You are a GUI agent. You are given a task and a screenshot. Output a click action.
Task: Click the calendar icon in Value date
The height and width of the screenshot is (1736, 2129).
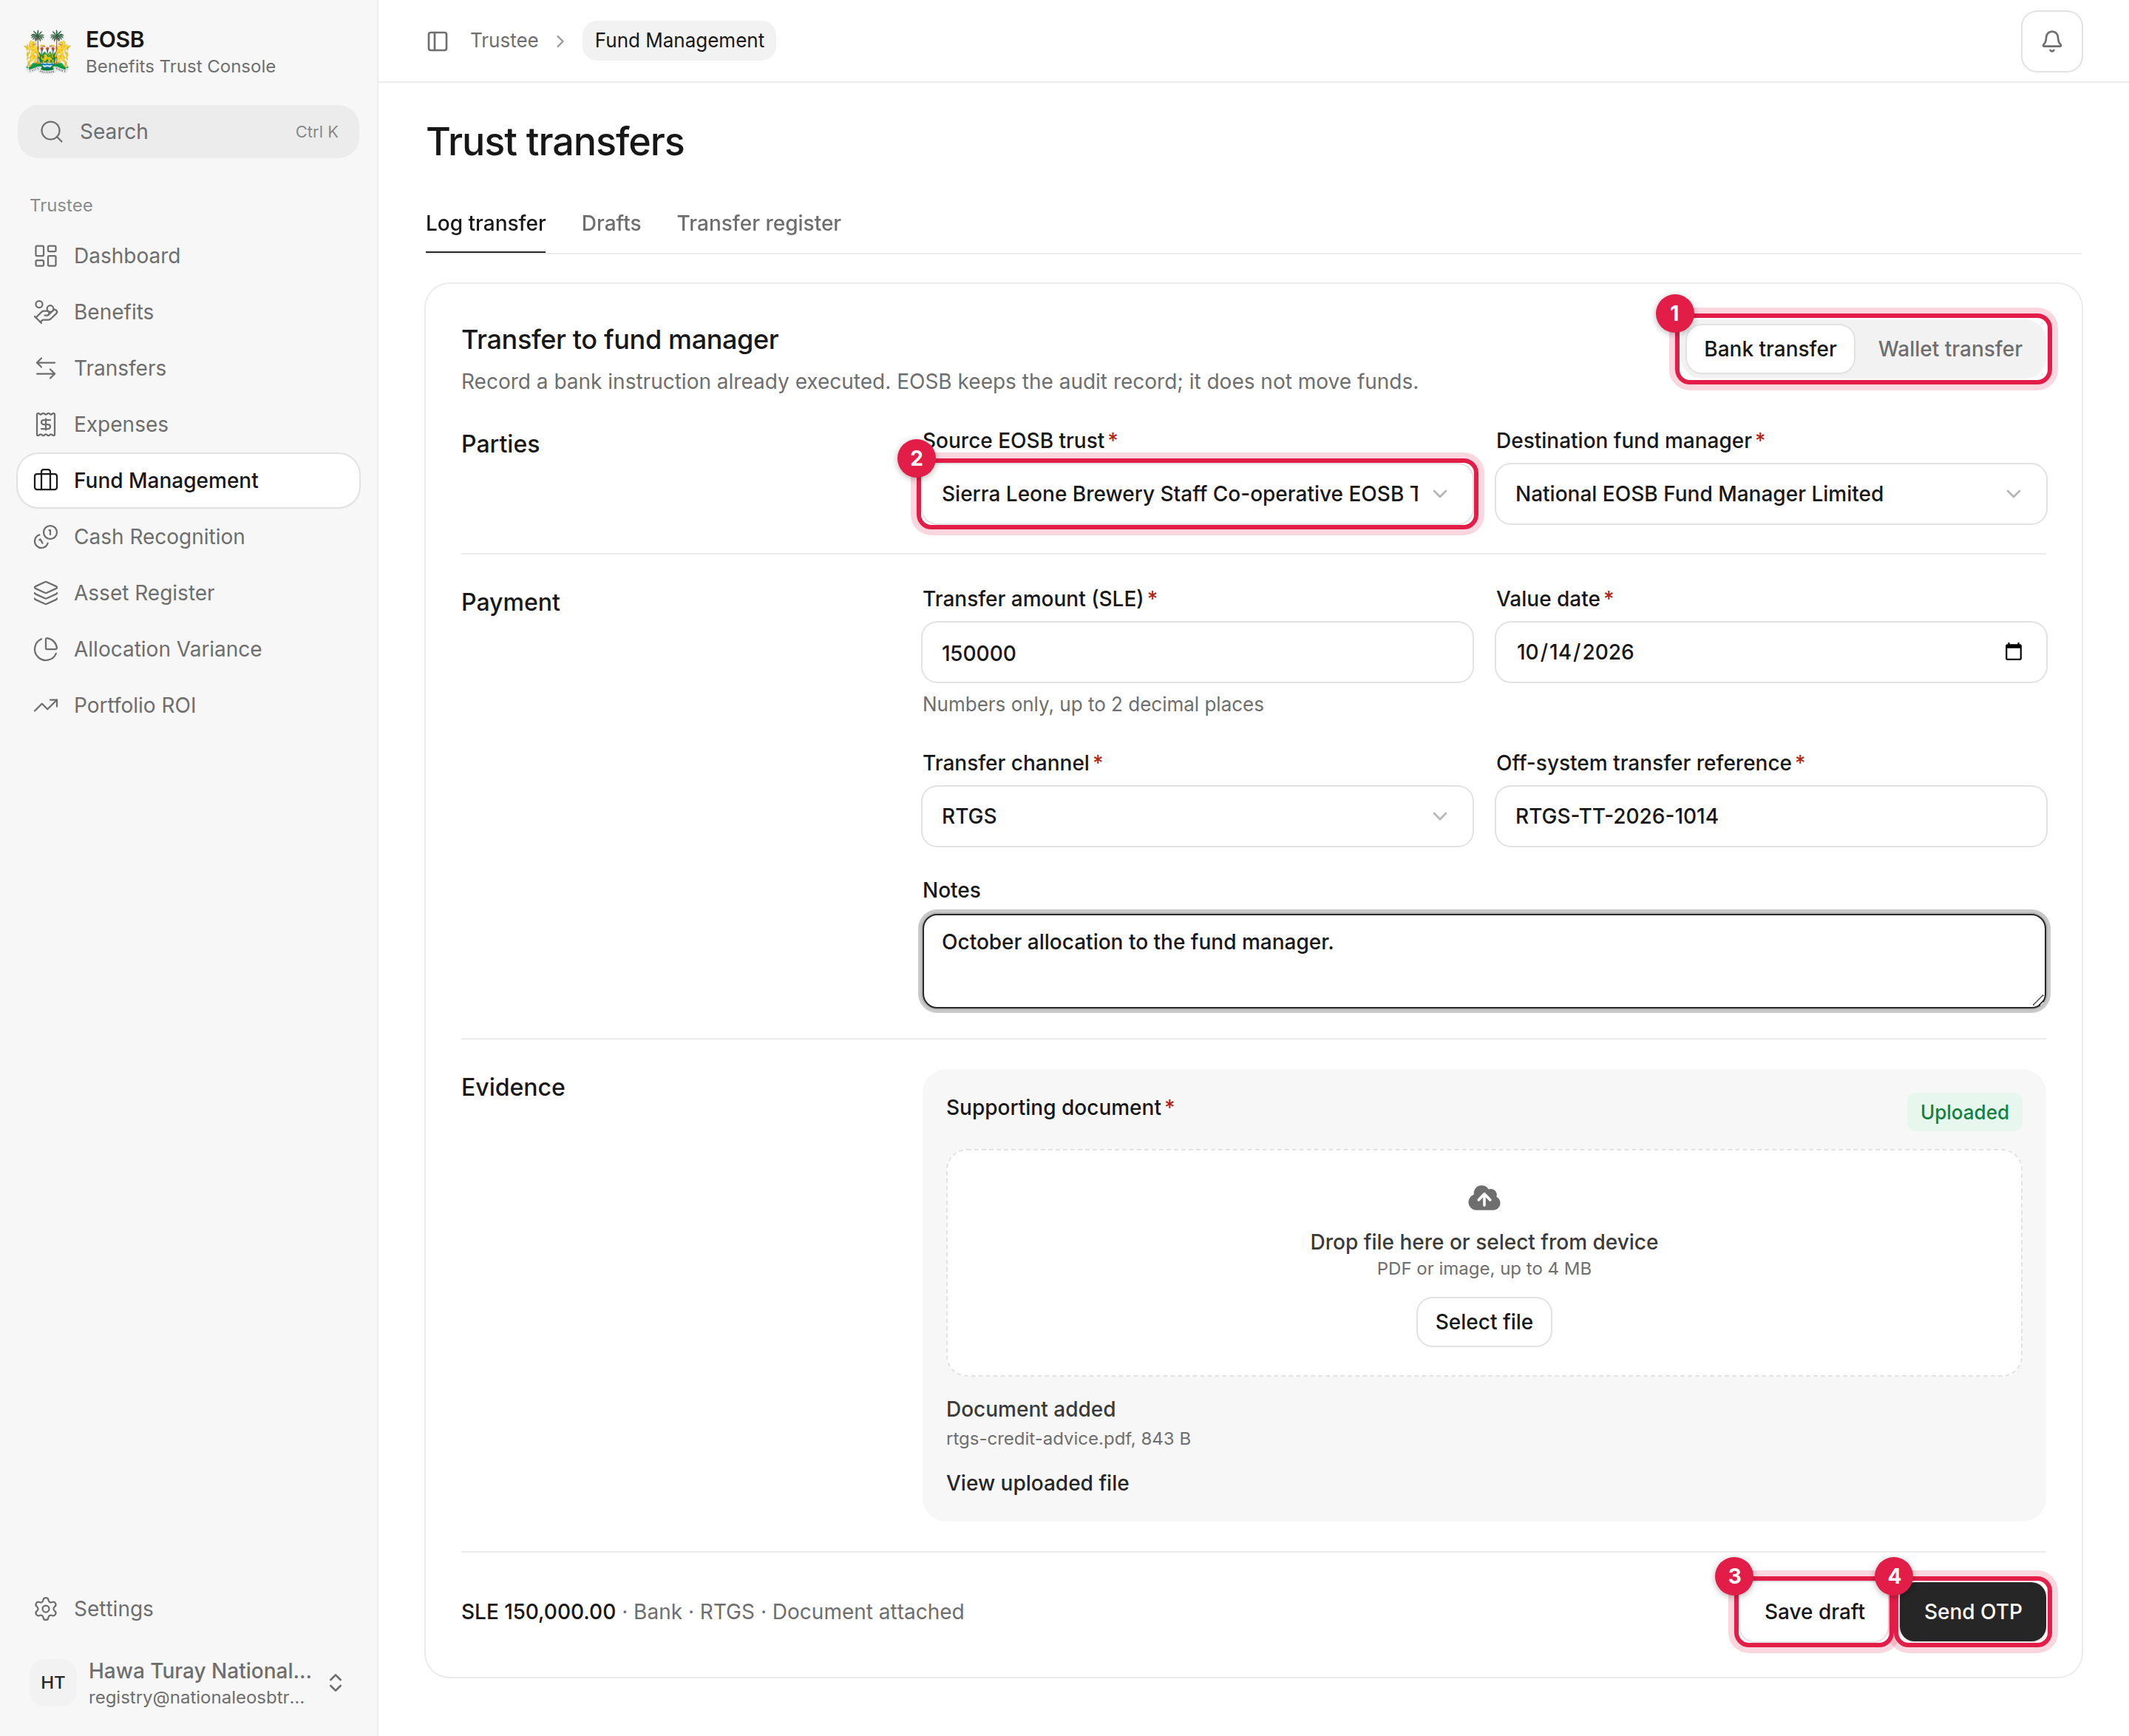tap(2013, 652)
